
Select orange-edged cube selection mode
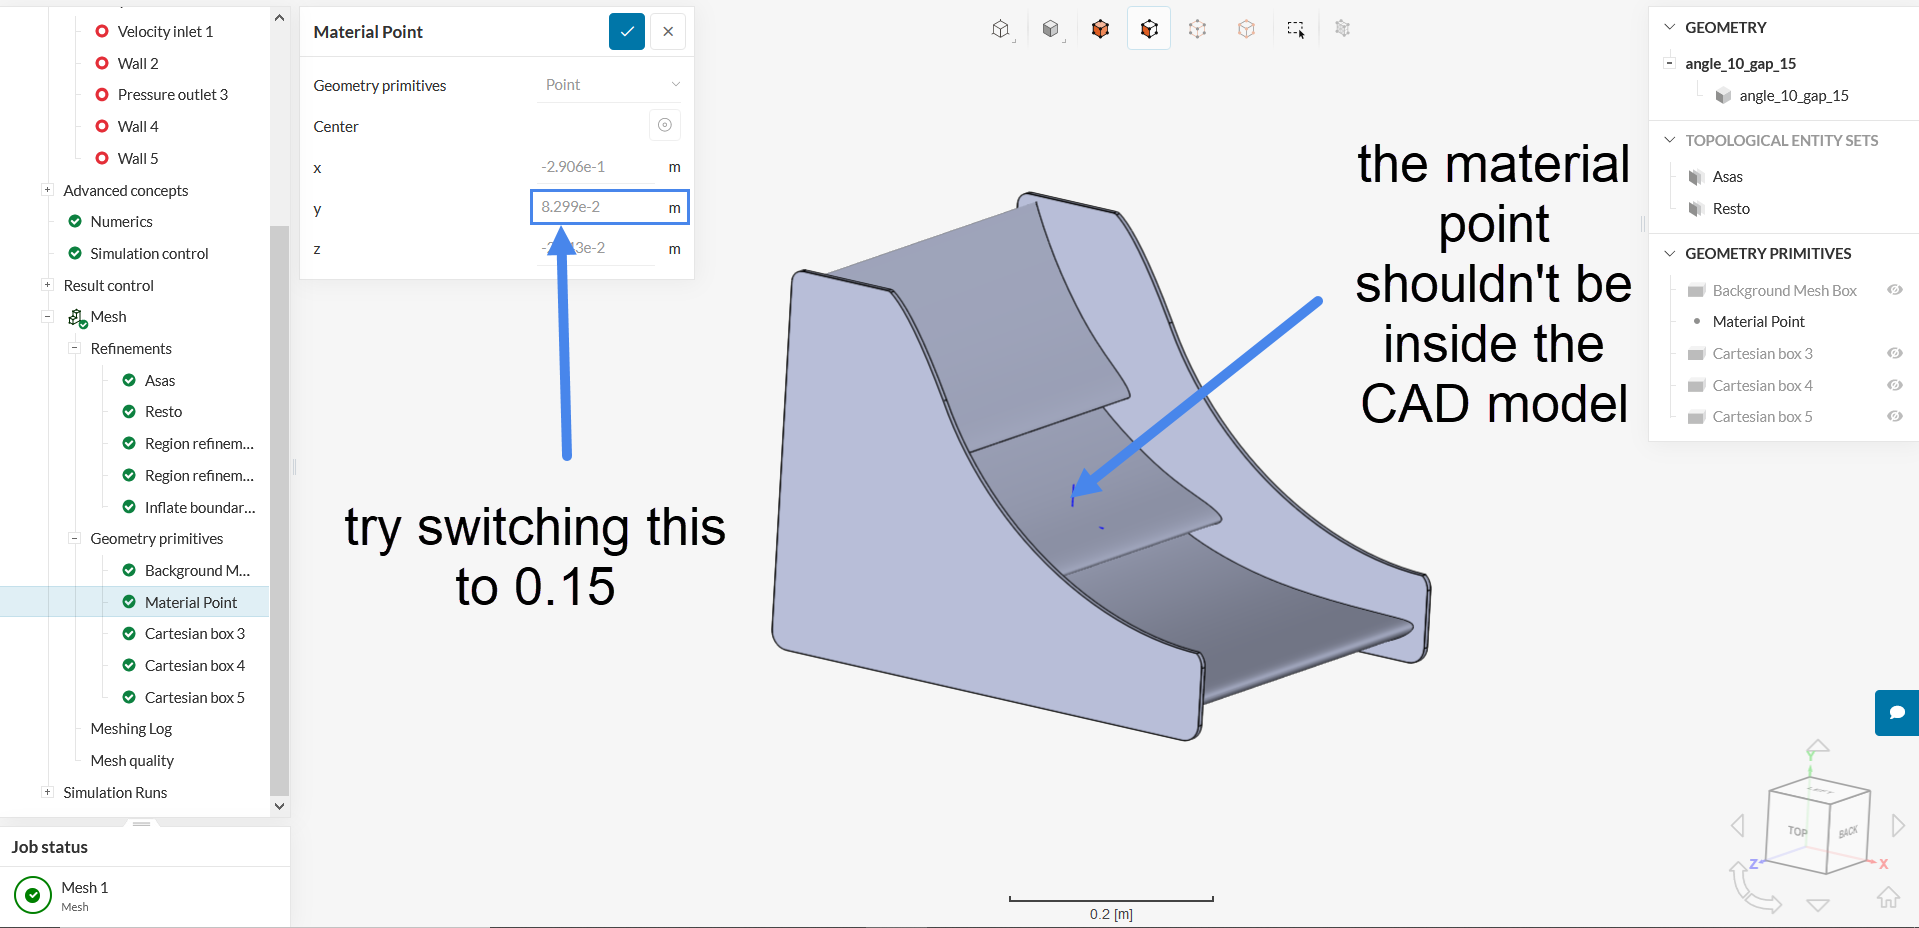pyautogui.click(x=1149, y=29)
